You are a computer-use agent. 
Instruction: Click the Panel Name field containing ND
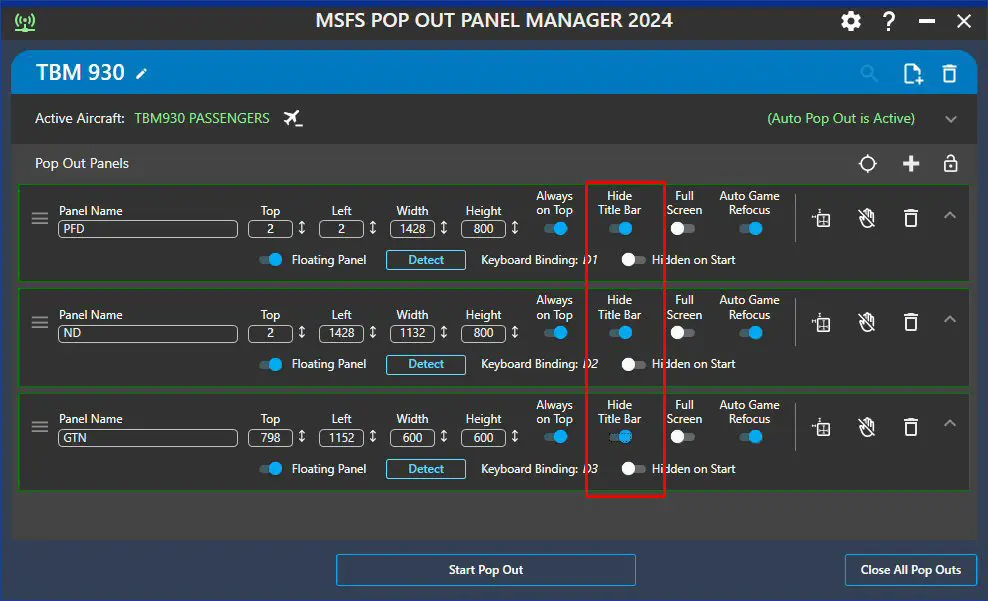point(148,333)
